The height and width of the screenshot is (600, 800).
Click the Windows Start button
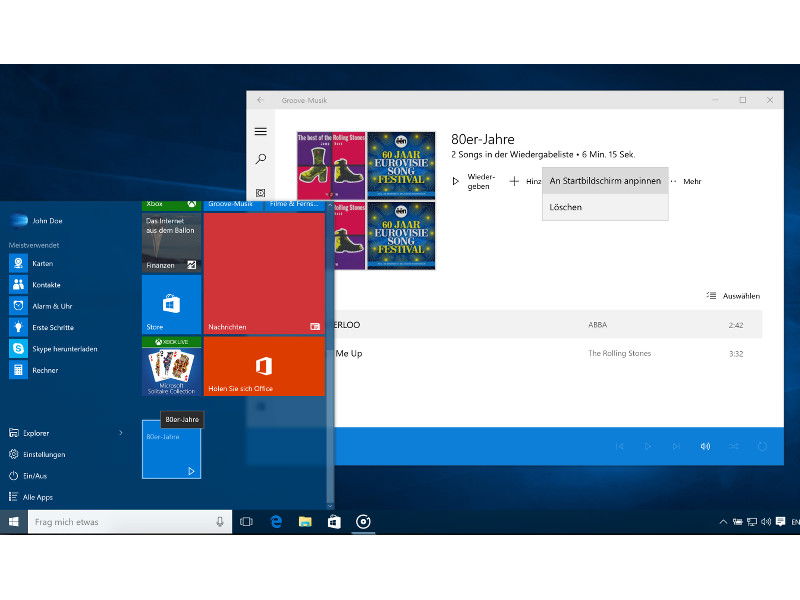14,521
